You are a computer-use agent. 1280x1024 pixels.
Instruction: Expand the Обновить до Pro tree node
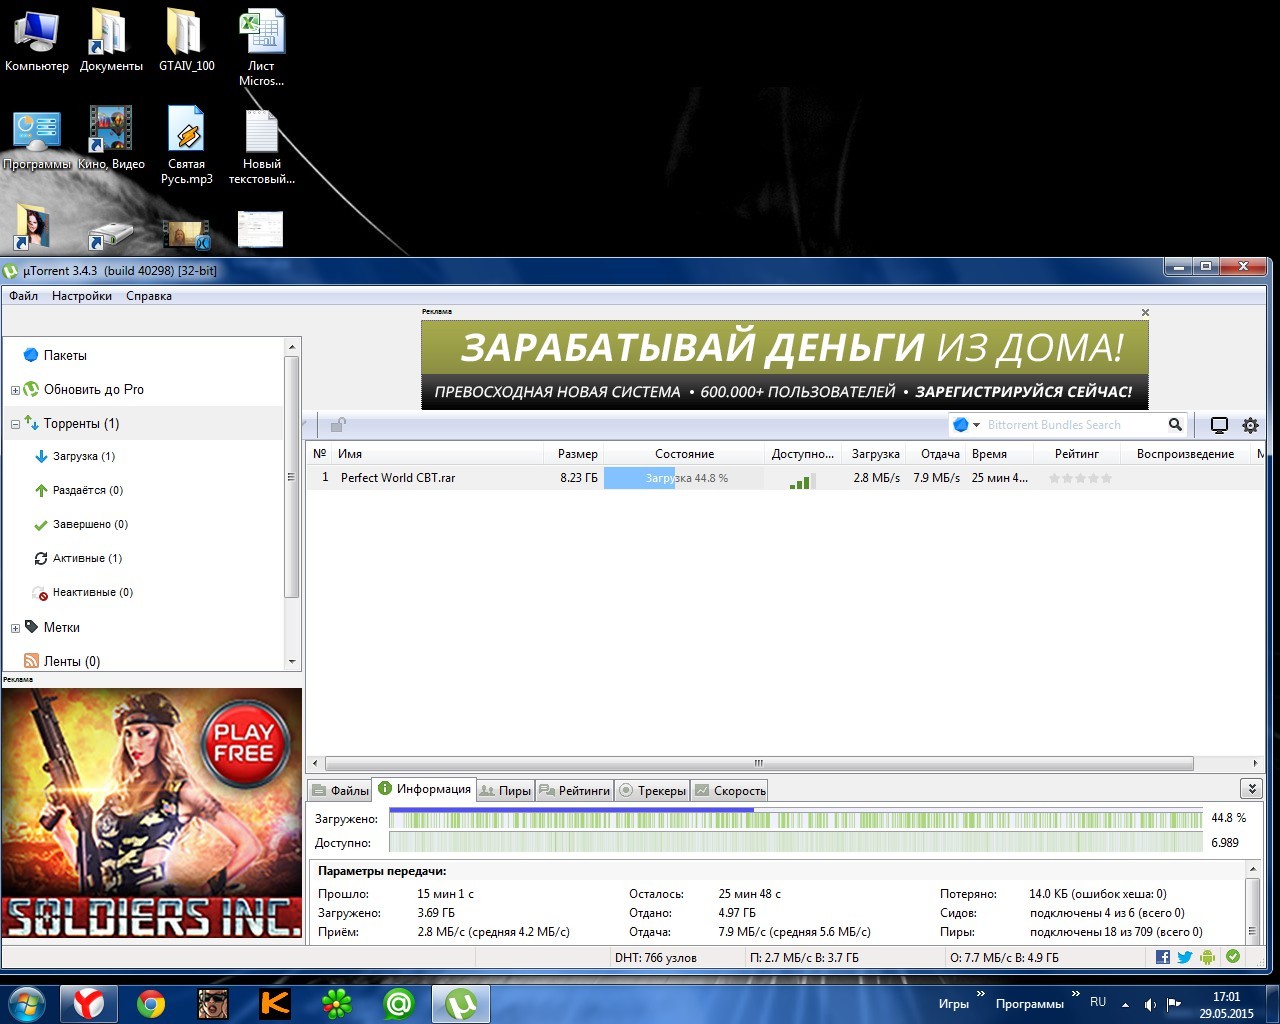tap(15, 390)
